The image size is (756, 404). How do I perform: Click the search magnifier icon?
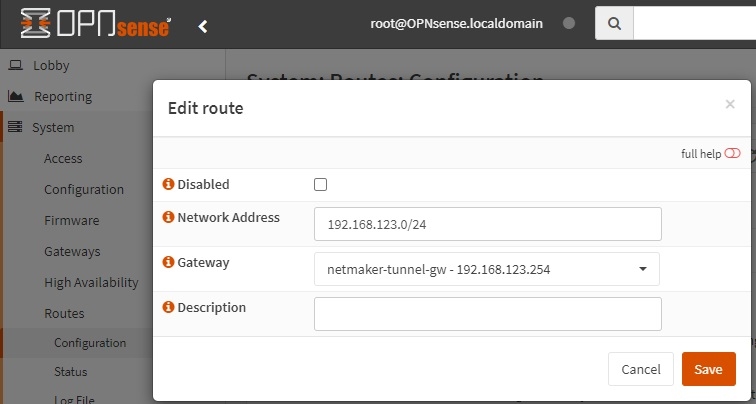coord(614,24)
